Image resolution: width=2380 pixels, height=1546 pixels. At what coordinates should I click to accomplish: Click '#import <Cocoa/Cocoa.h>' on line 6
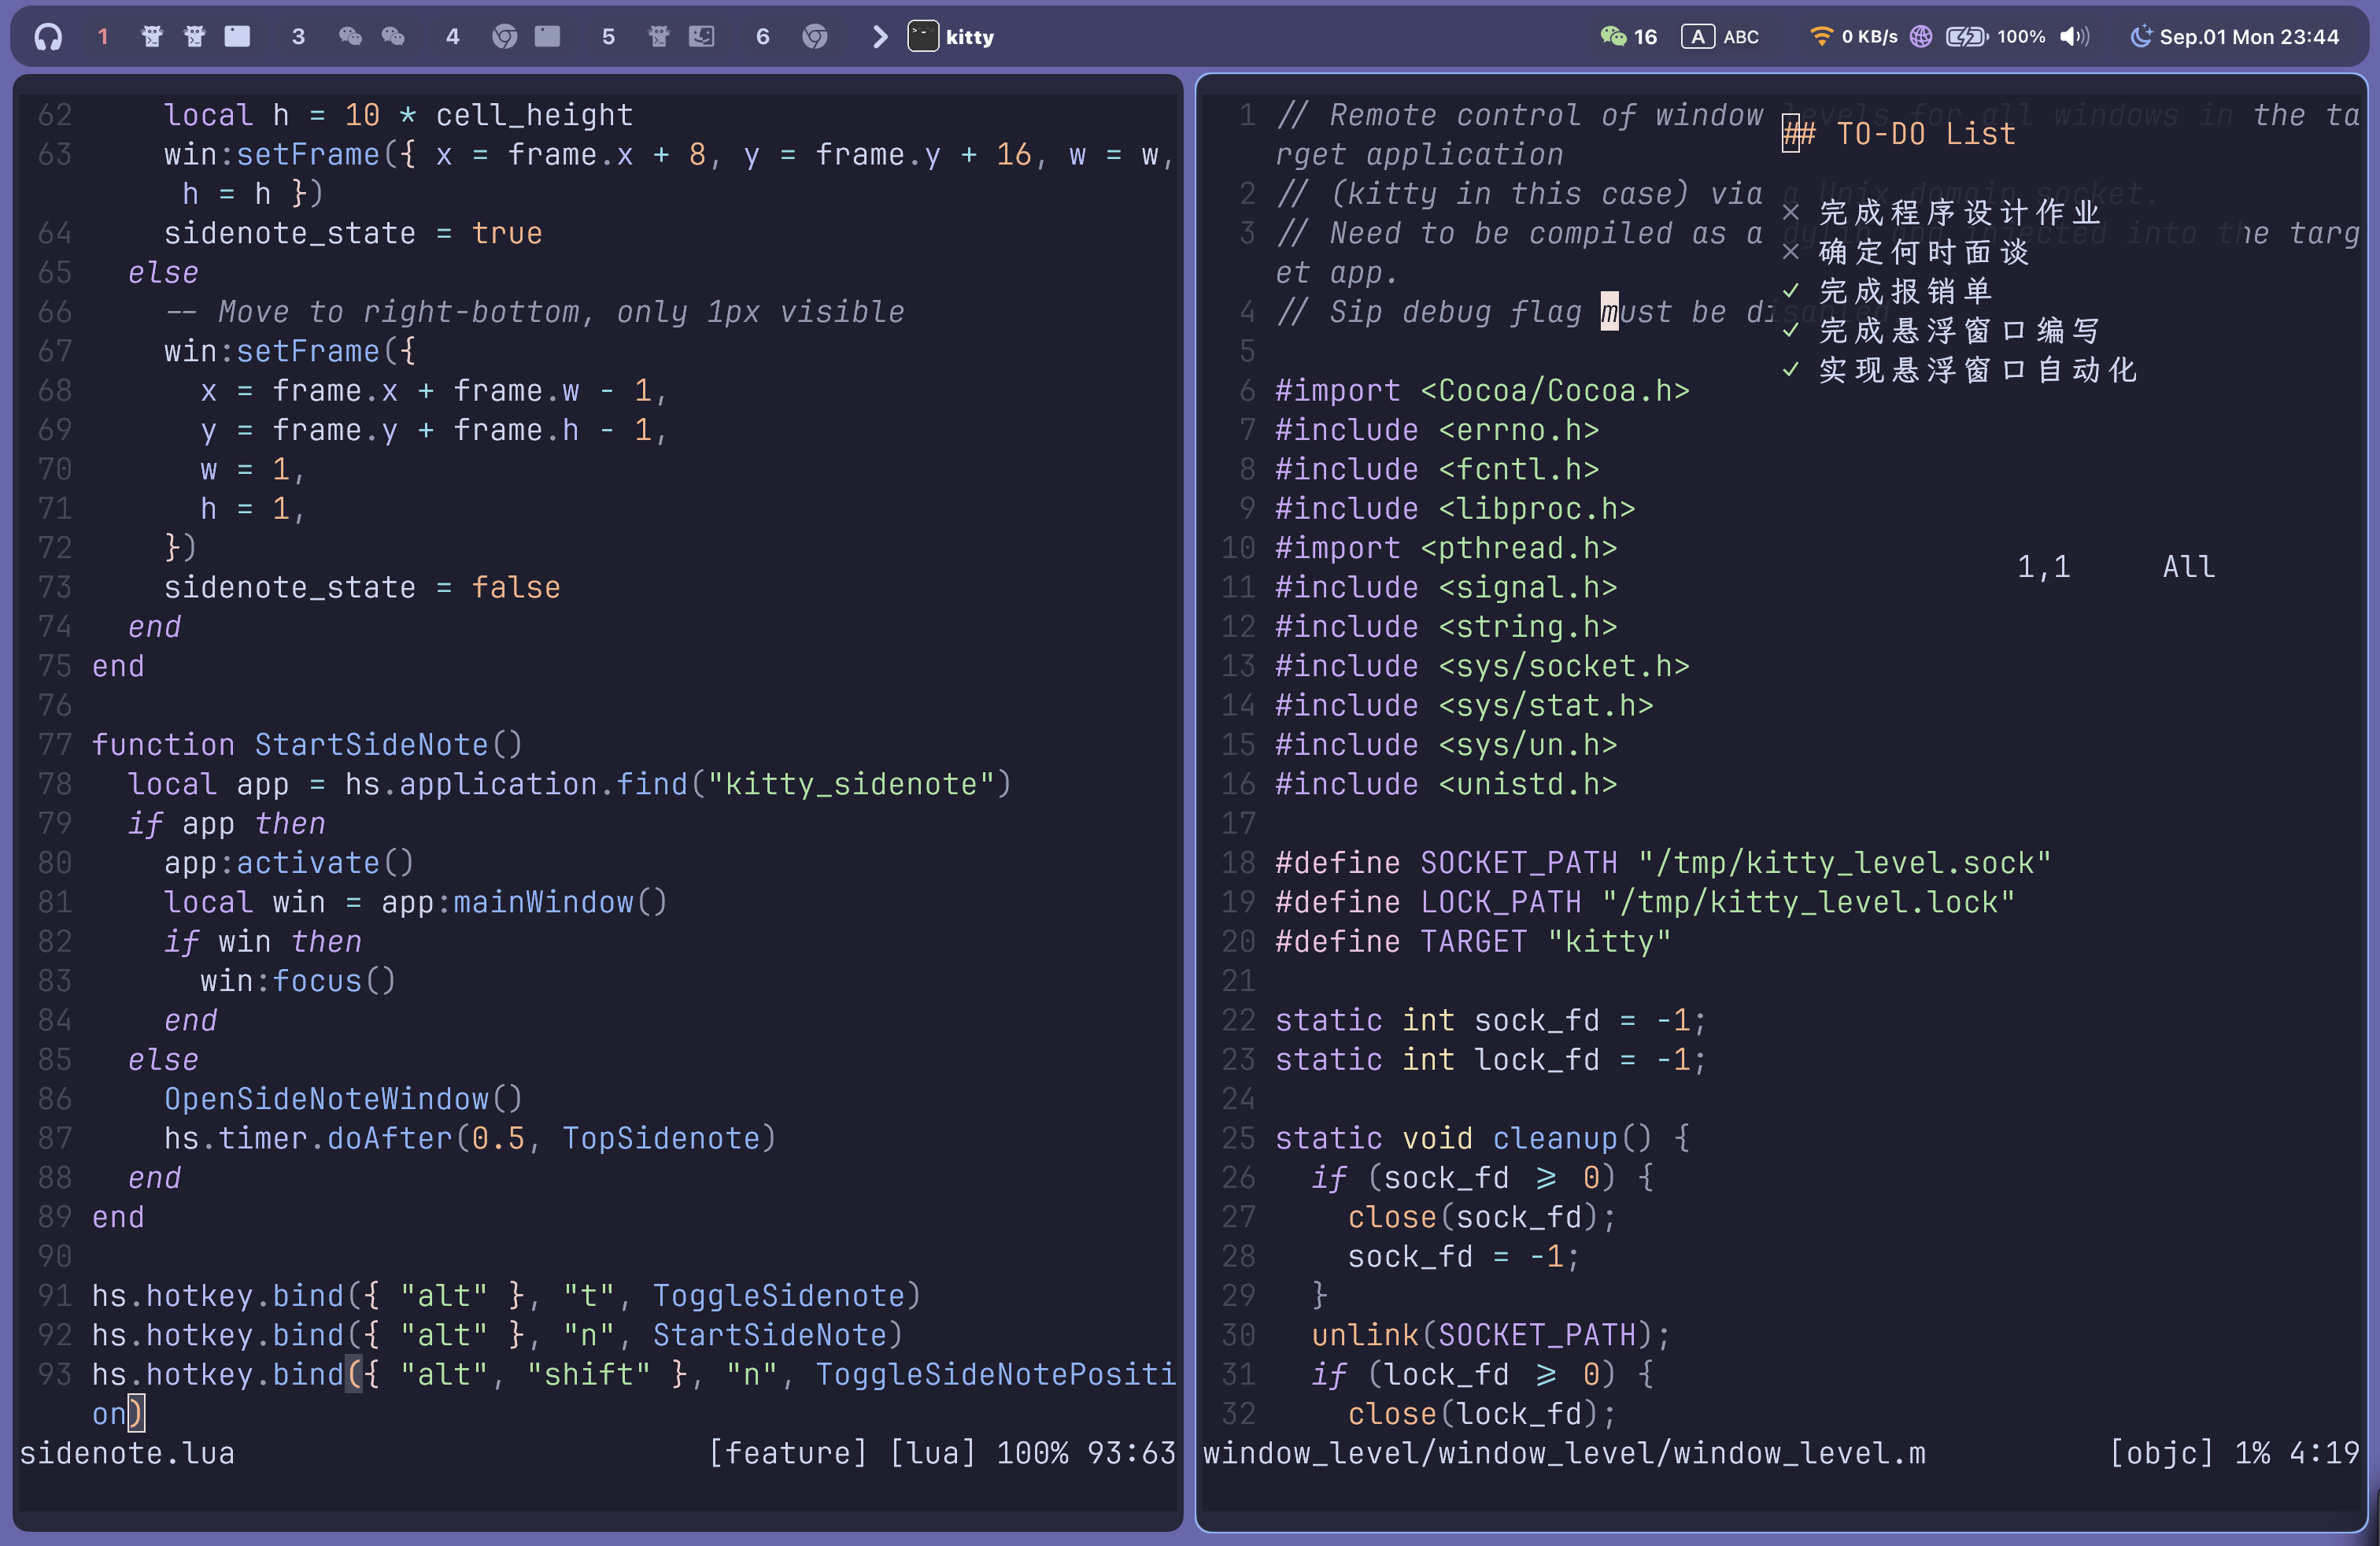pyautogui.click(x=1482, y=390)
